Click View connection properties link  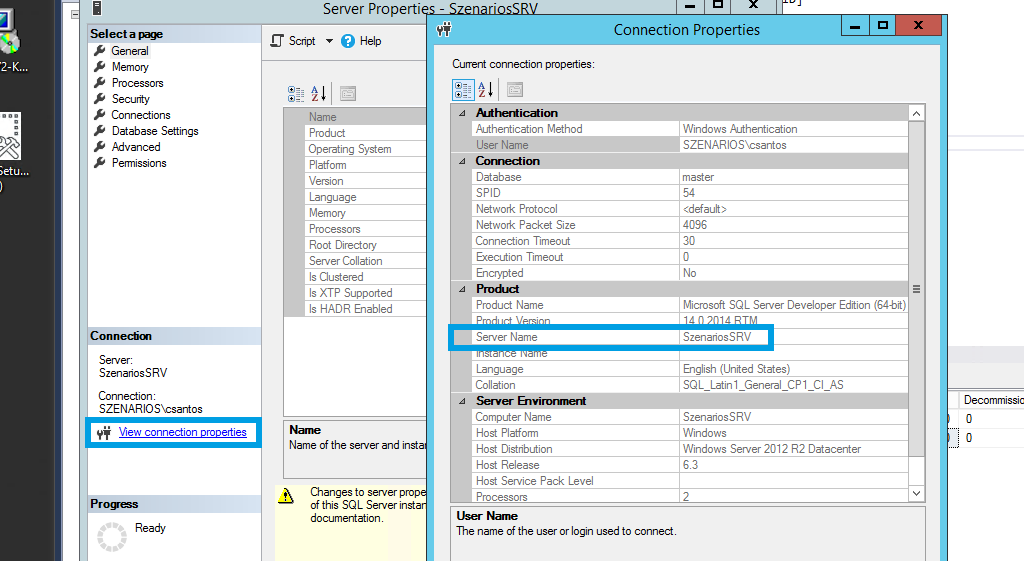pos(182,432)
